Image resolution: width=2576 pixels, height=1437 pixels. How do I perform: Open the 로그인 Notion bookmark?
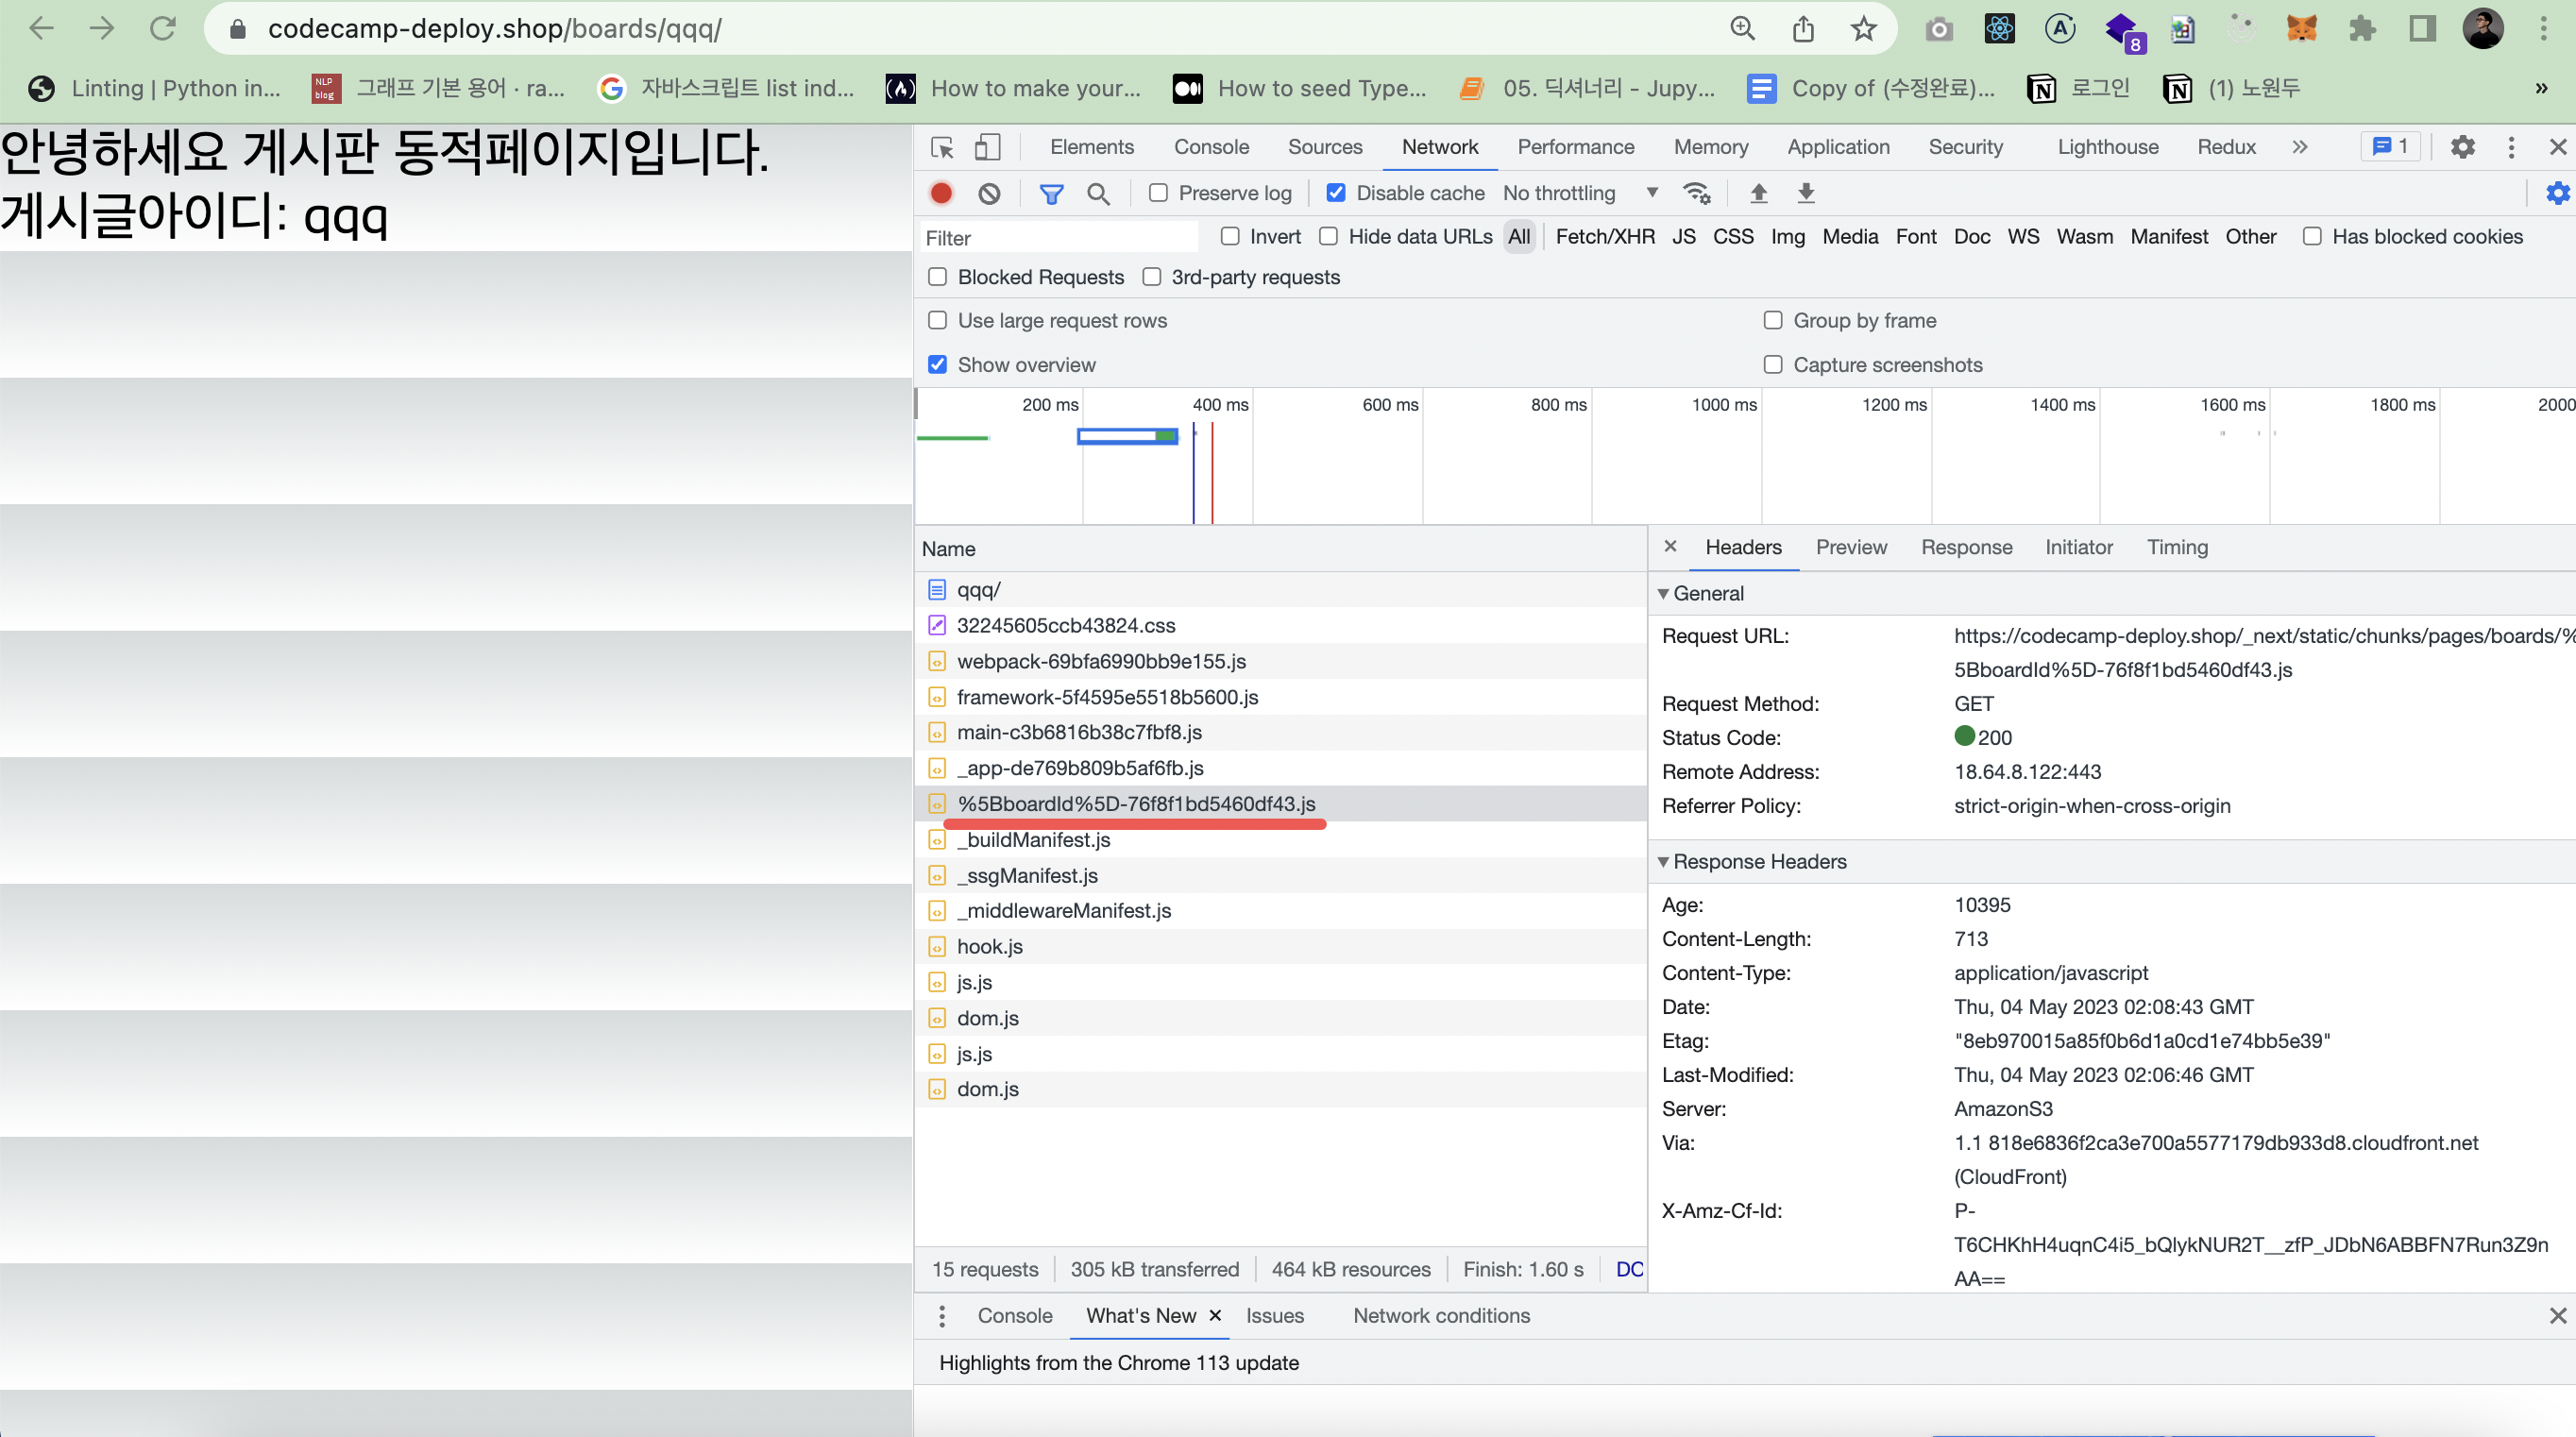[2078, 88]
